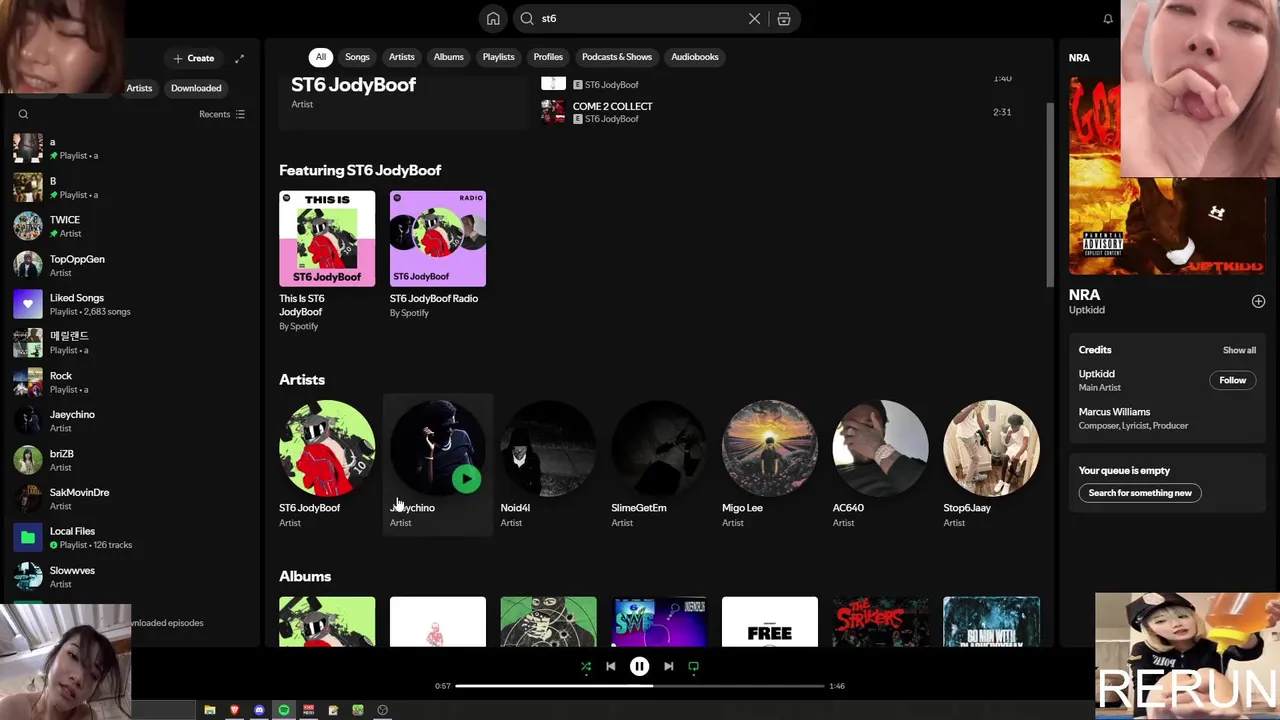This screenshot has height=720, width=1280.
Task: Filter library by Downloaded chip
Action: click(x=196, y=88)
